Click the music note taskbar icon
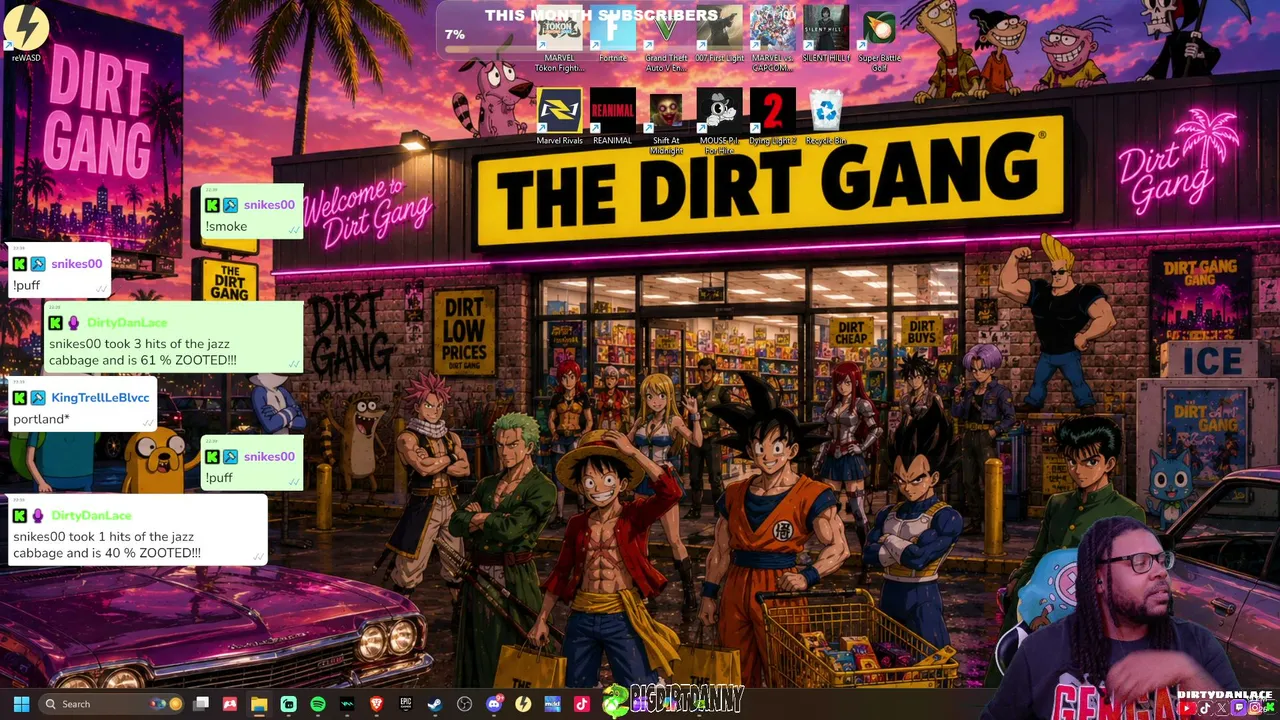1280x720 pixels. coord(581,704)
